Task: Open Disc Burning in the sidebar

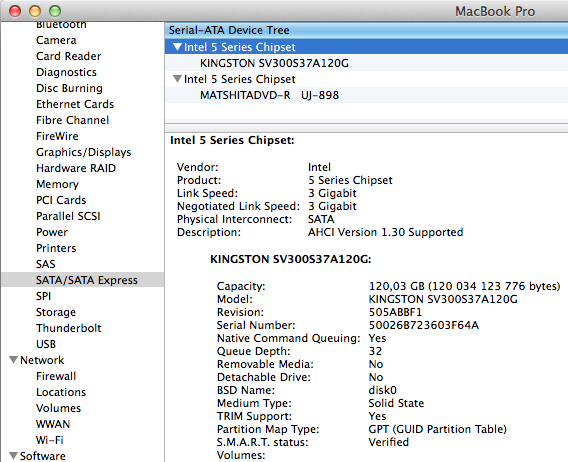Action: [x=69, y=88]
